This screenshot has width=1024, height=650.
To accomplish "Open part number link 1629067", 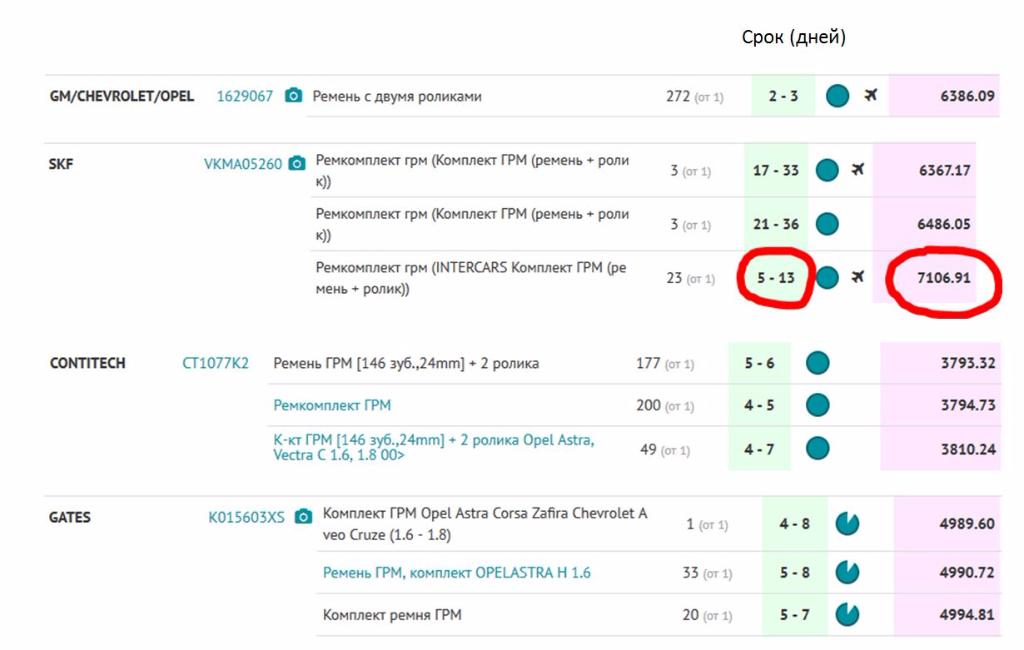I will tap(244, 96).
